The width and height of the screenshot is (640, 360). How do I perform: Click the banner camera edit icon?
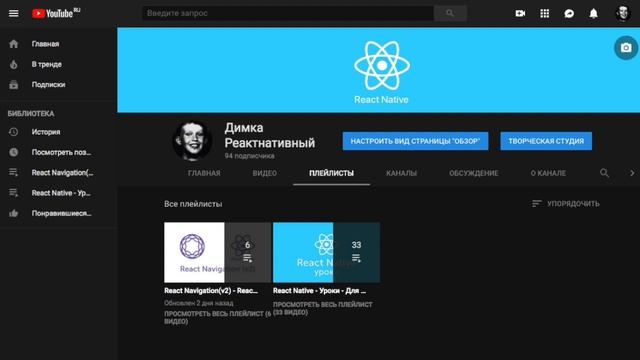click(x=626, y=48)
